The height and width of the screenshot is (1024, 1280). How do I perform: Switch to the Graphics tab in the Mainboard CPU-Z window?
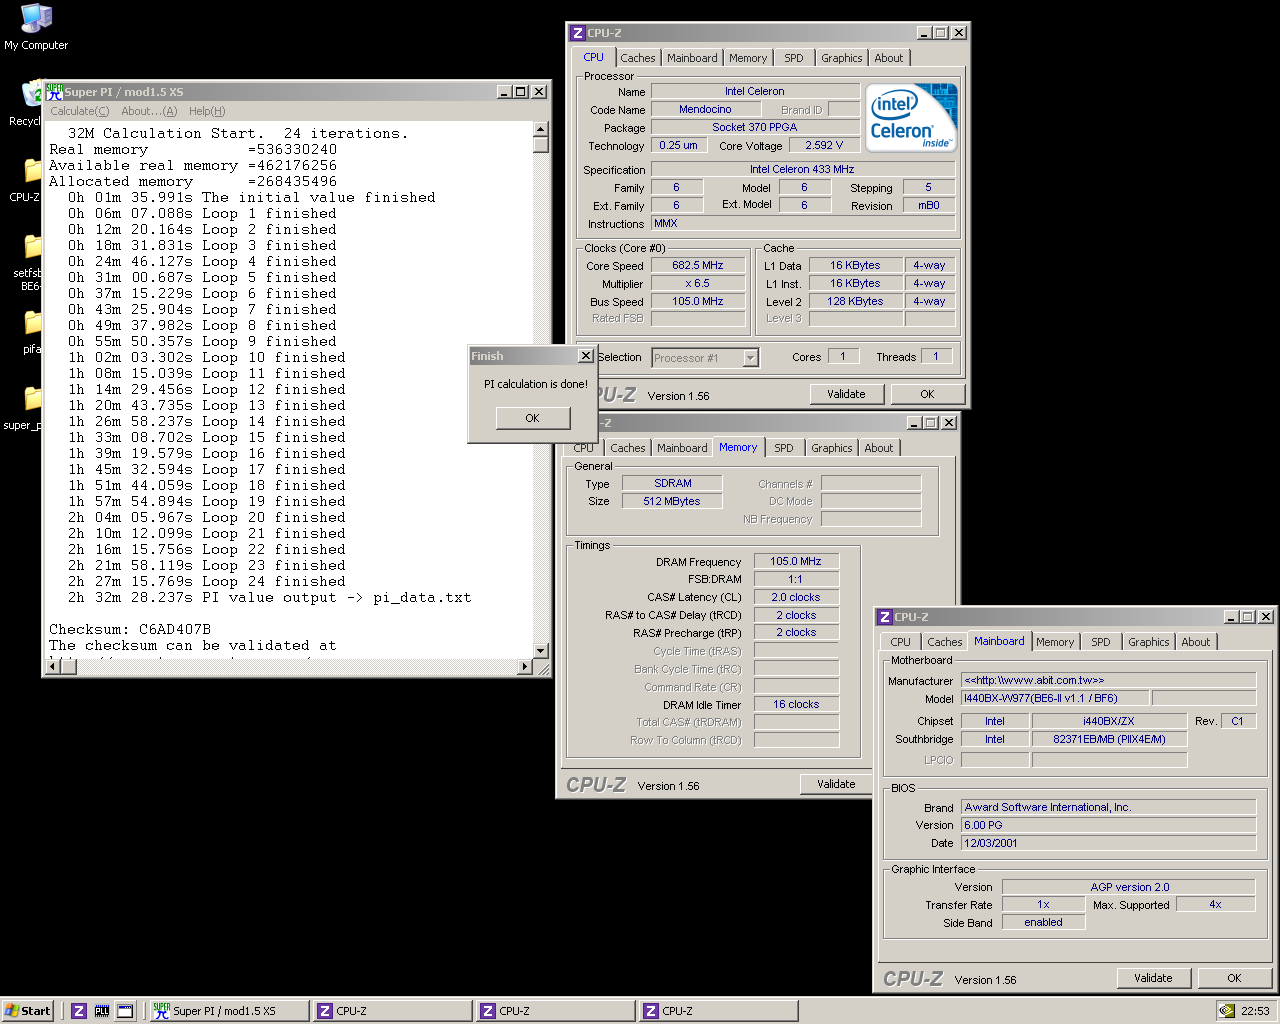click(x=1149, y=642)
